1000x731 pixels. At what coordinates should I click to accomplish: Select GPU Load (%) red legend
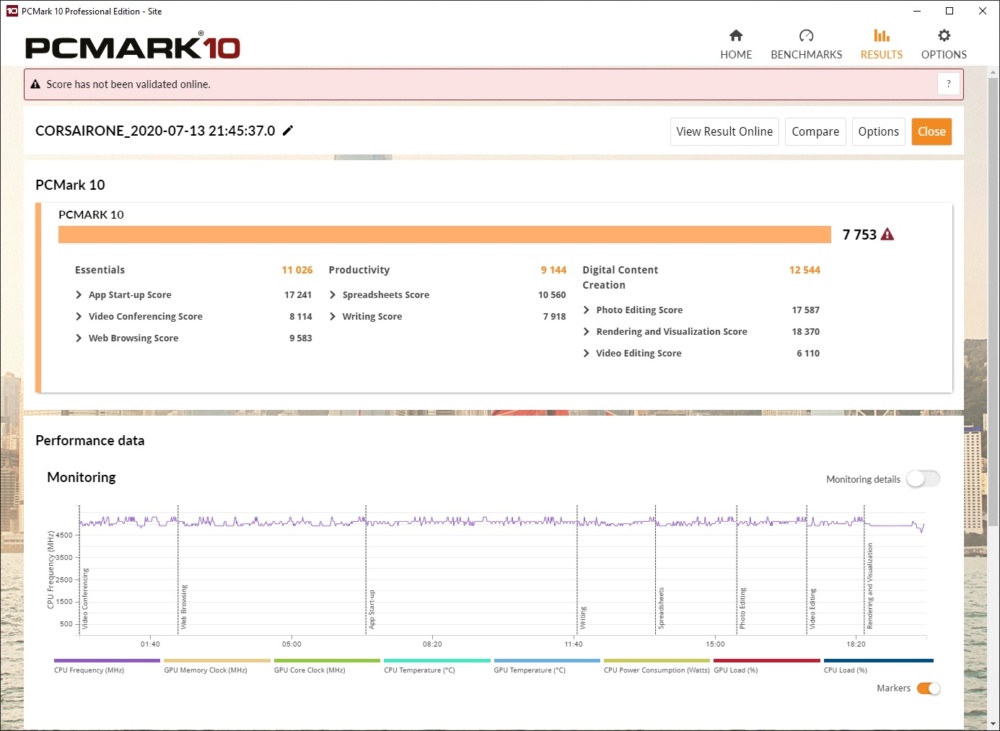tap(767, 666)
